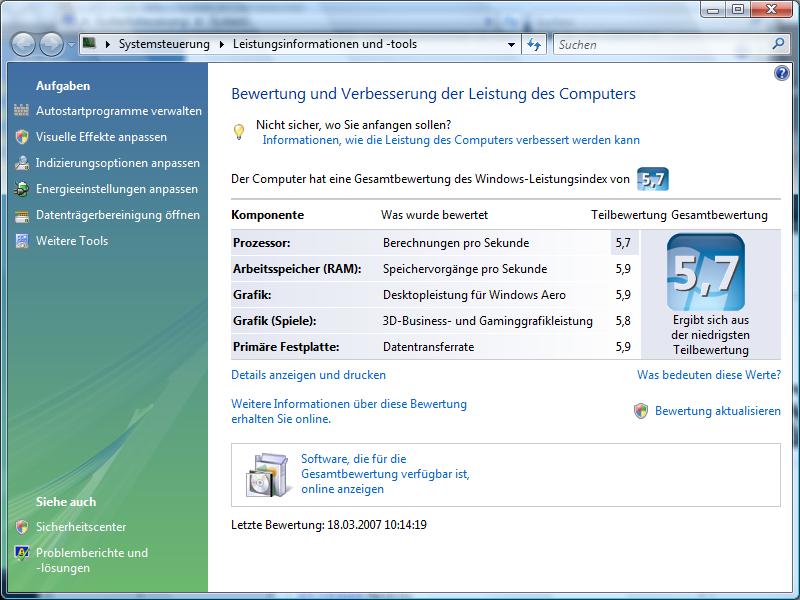Click the Autostartprogramme verwalten icon
Viewport: 800px width, 600px height.
[x=21, y=110]
